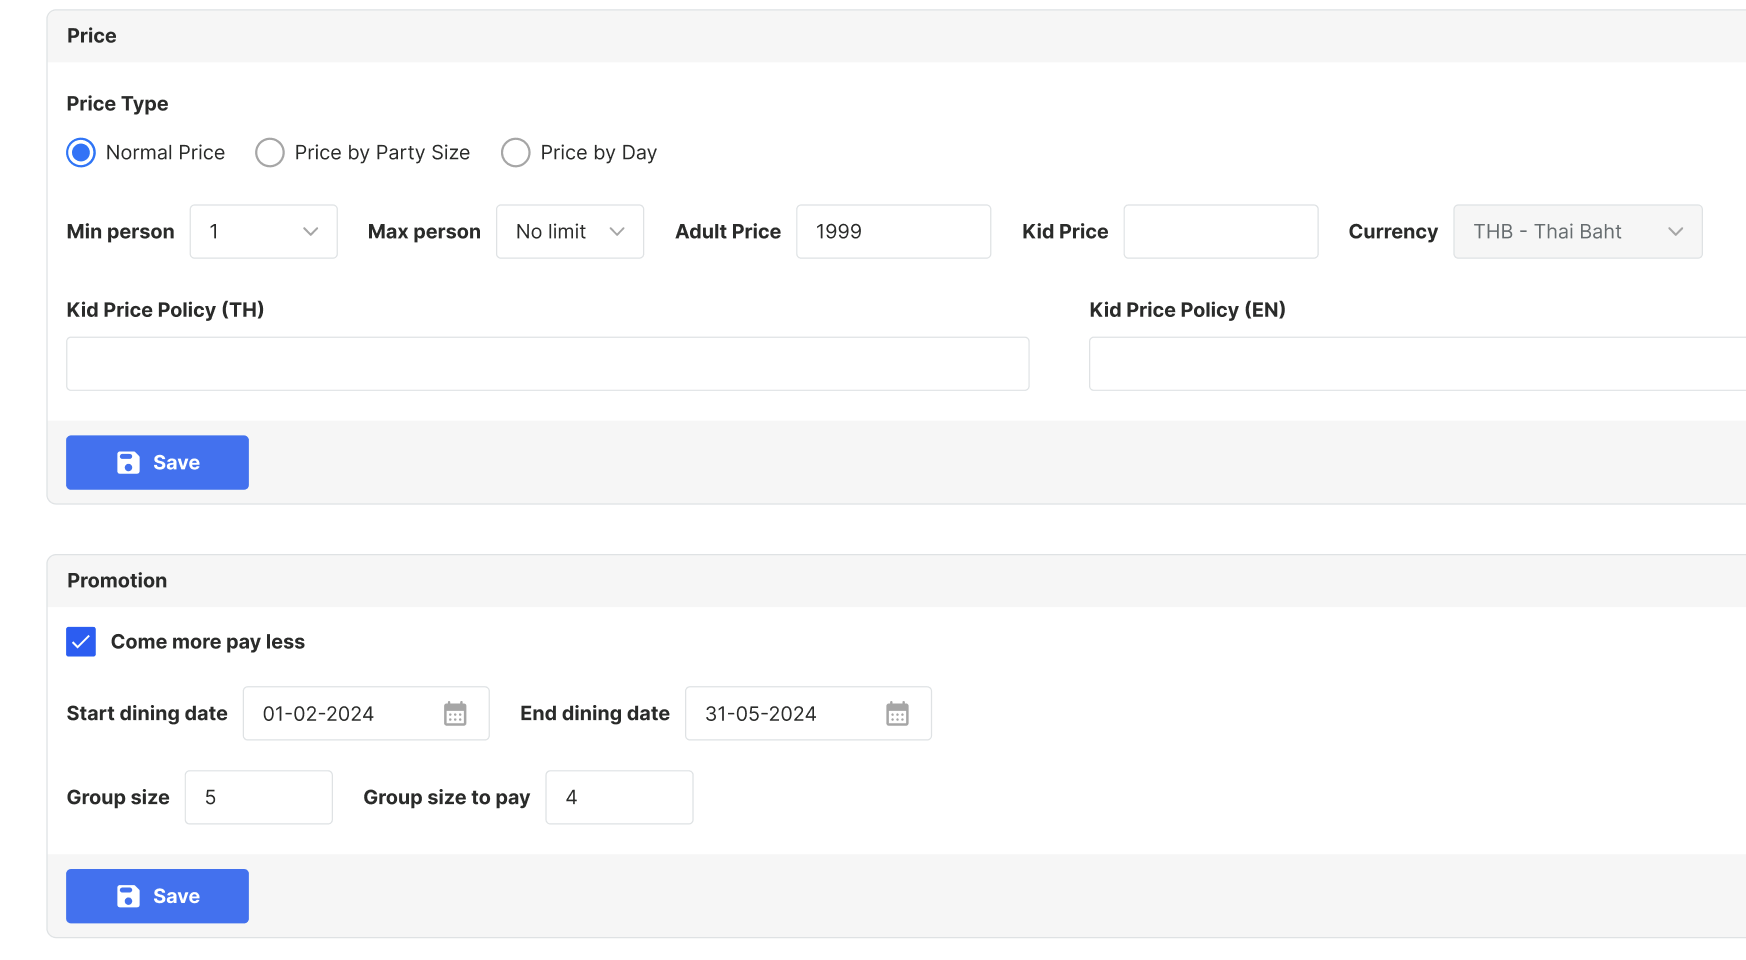Click the Come more pay less label
Viewport: 1746px width, 960px height.
208,642
